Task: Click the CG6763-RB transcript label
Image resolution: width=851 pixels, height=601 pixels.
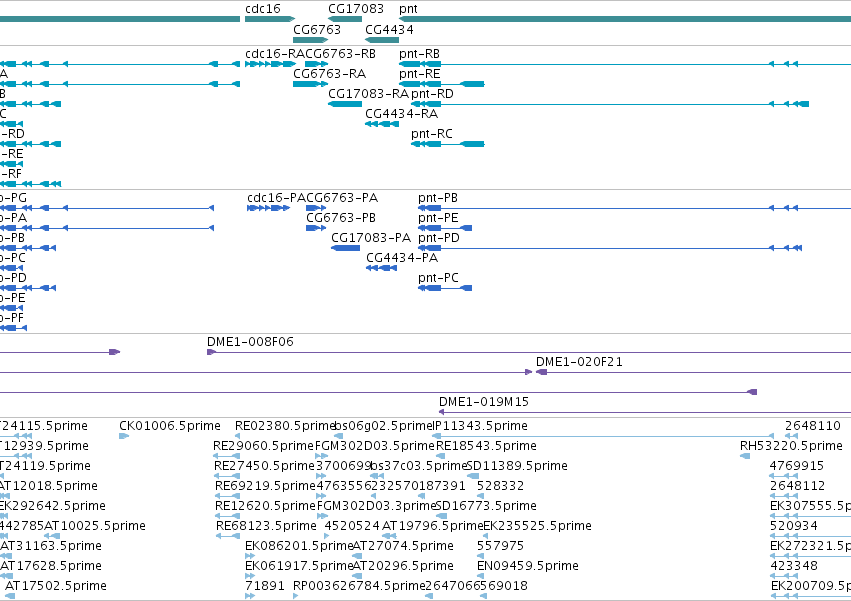Action: click(341, 54)
